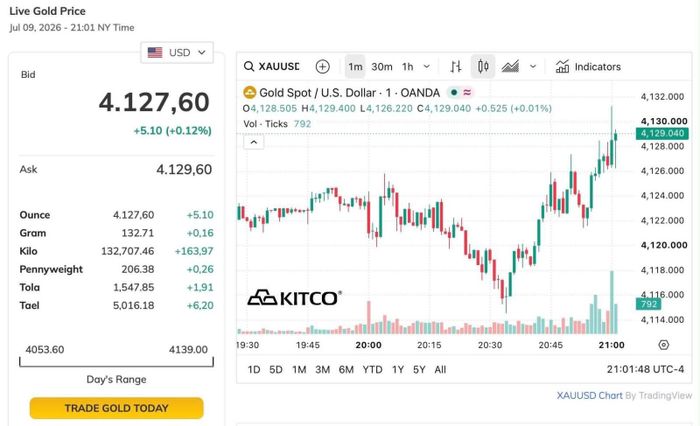
Task: Select the bars chart style icon
Action: click(455, 67)
